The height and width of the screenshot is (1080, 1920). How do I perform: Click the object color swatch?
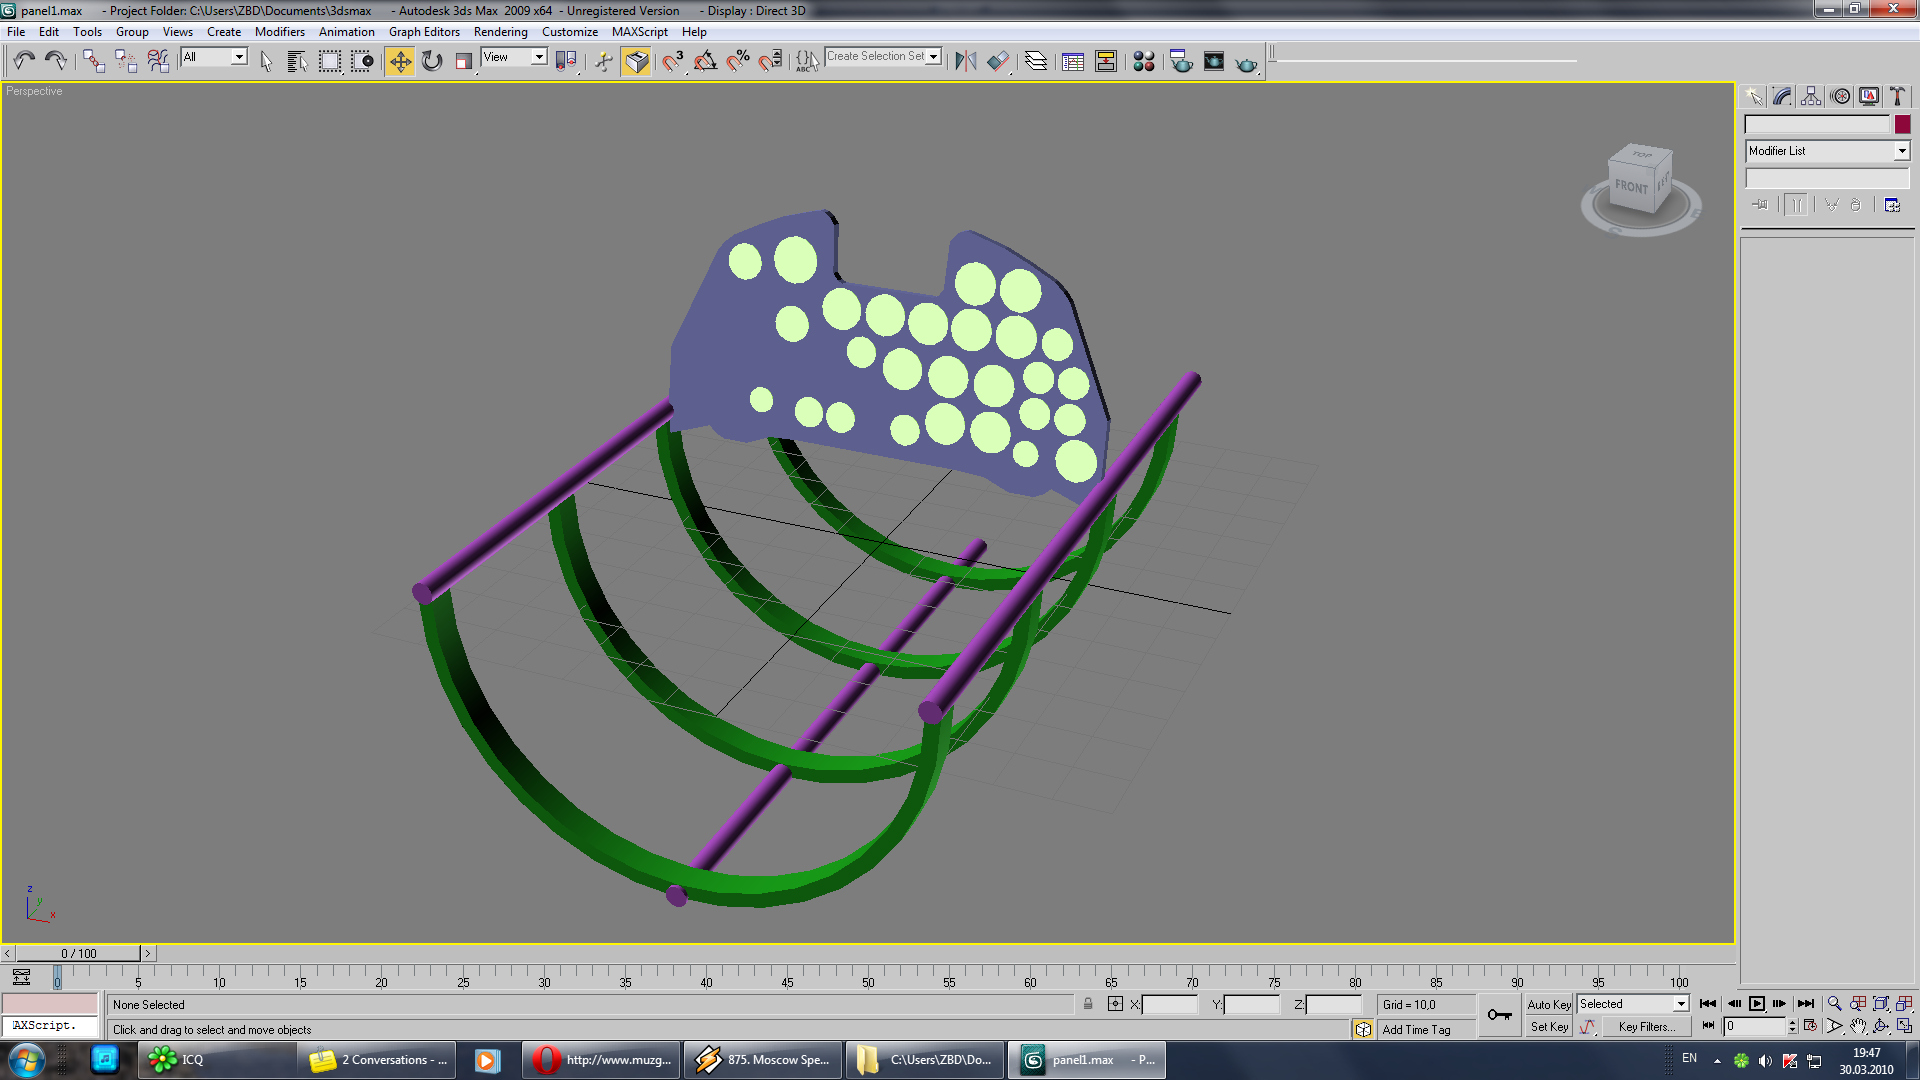click(1902, 125)
